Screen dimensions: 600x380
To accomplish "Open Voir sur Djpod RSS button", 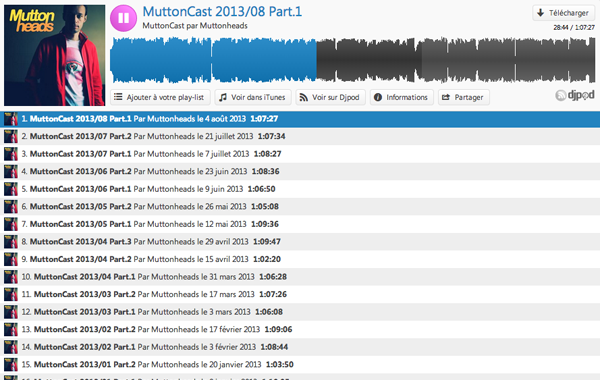I will (331, 97).
